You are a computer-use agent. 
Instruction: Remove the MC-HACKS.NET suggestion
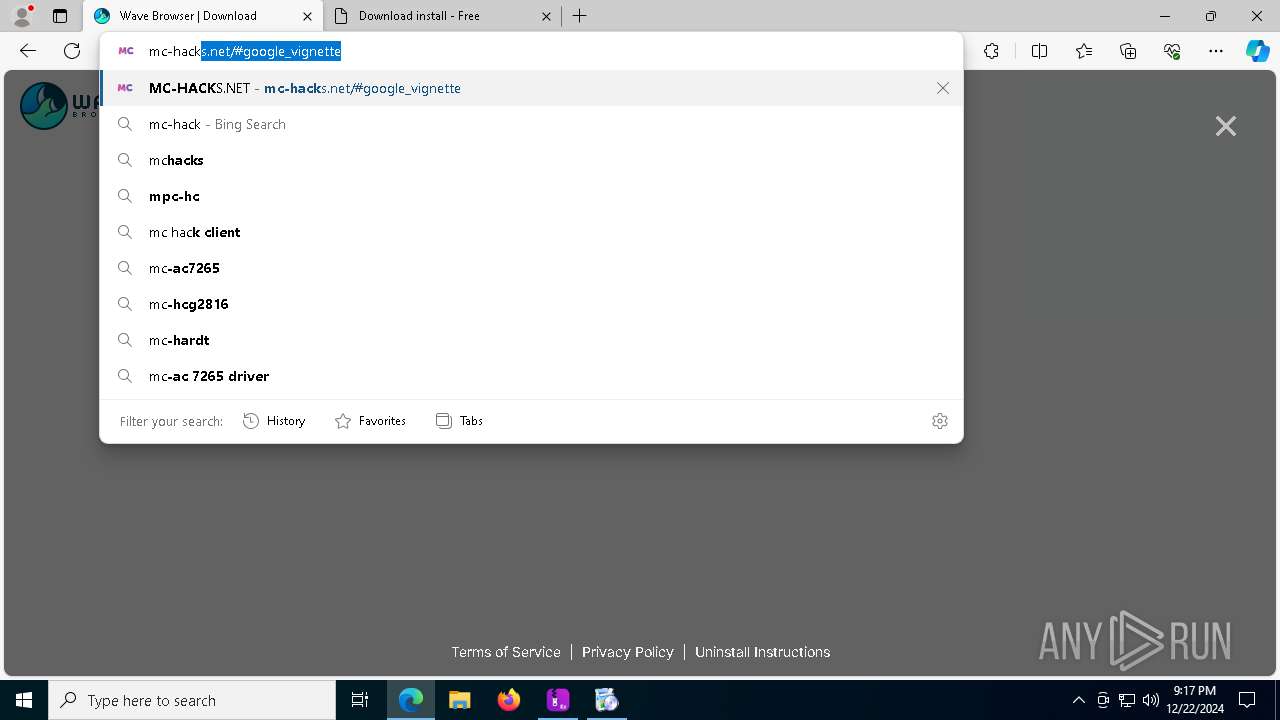click(x=943, y=88)
